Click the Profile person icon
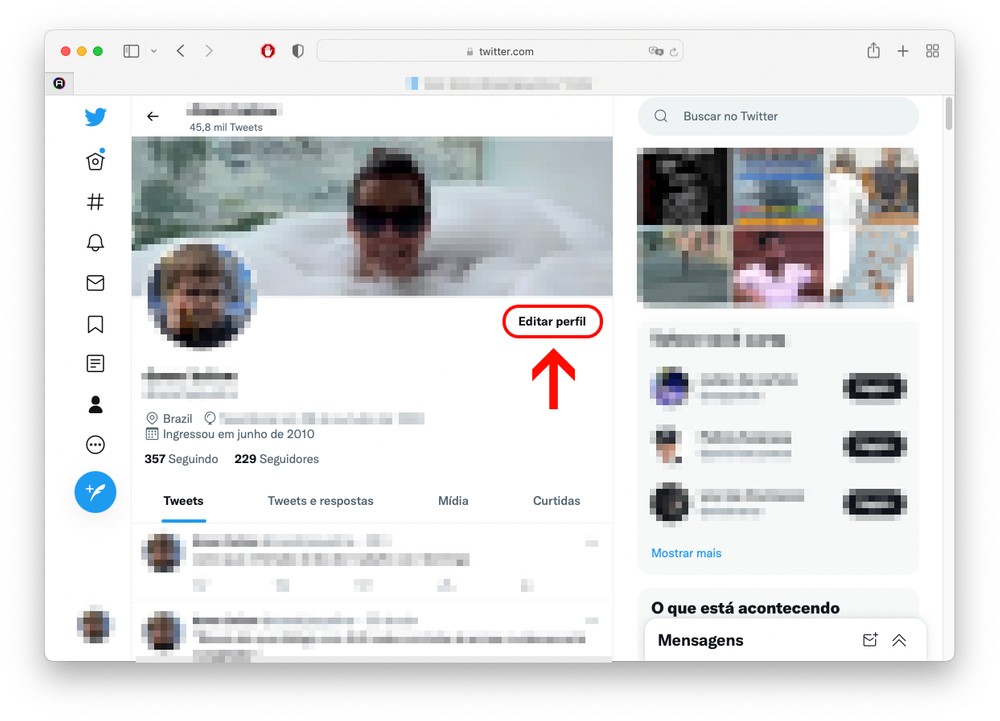Viewport: 1000px width, 721px height. 95,404
